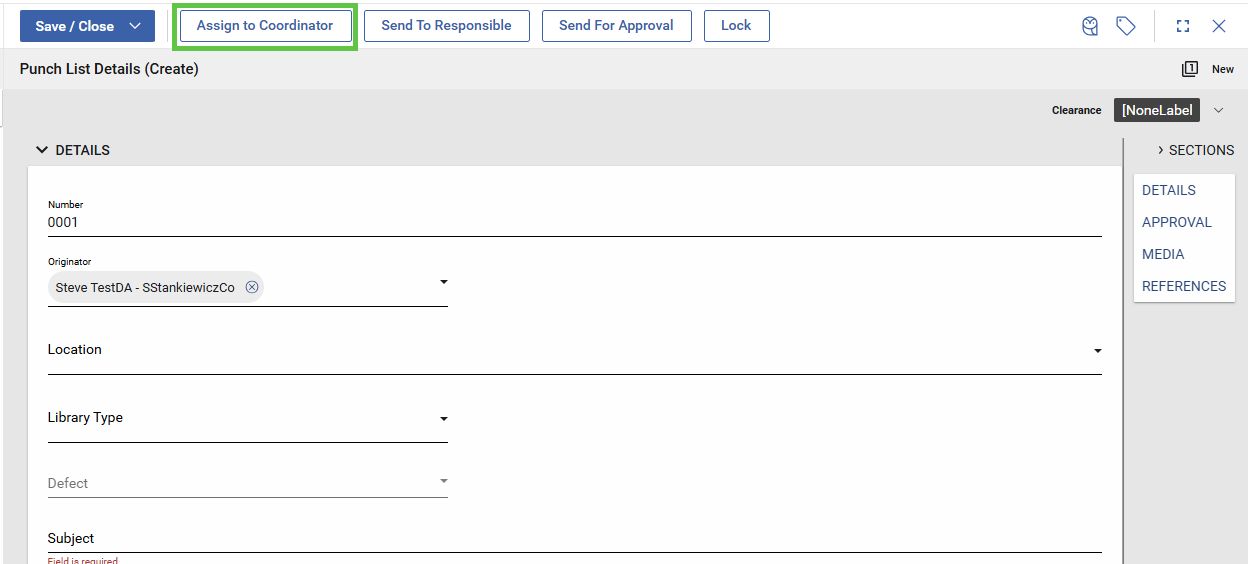Expand the SECTIONS panel chevron
Viewport: 1248px width, 564px height.
click(1160, 150)
